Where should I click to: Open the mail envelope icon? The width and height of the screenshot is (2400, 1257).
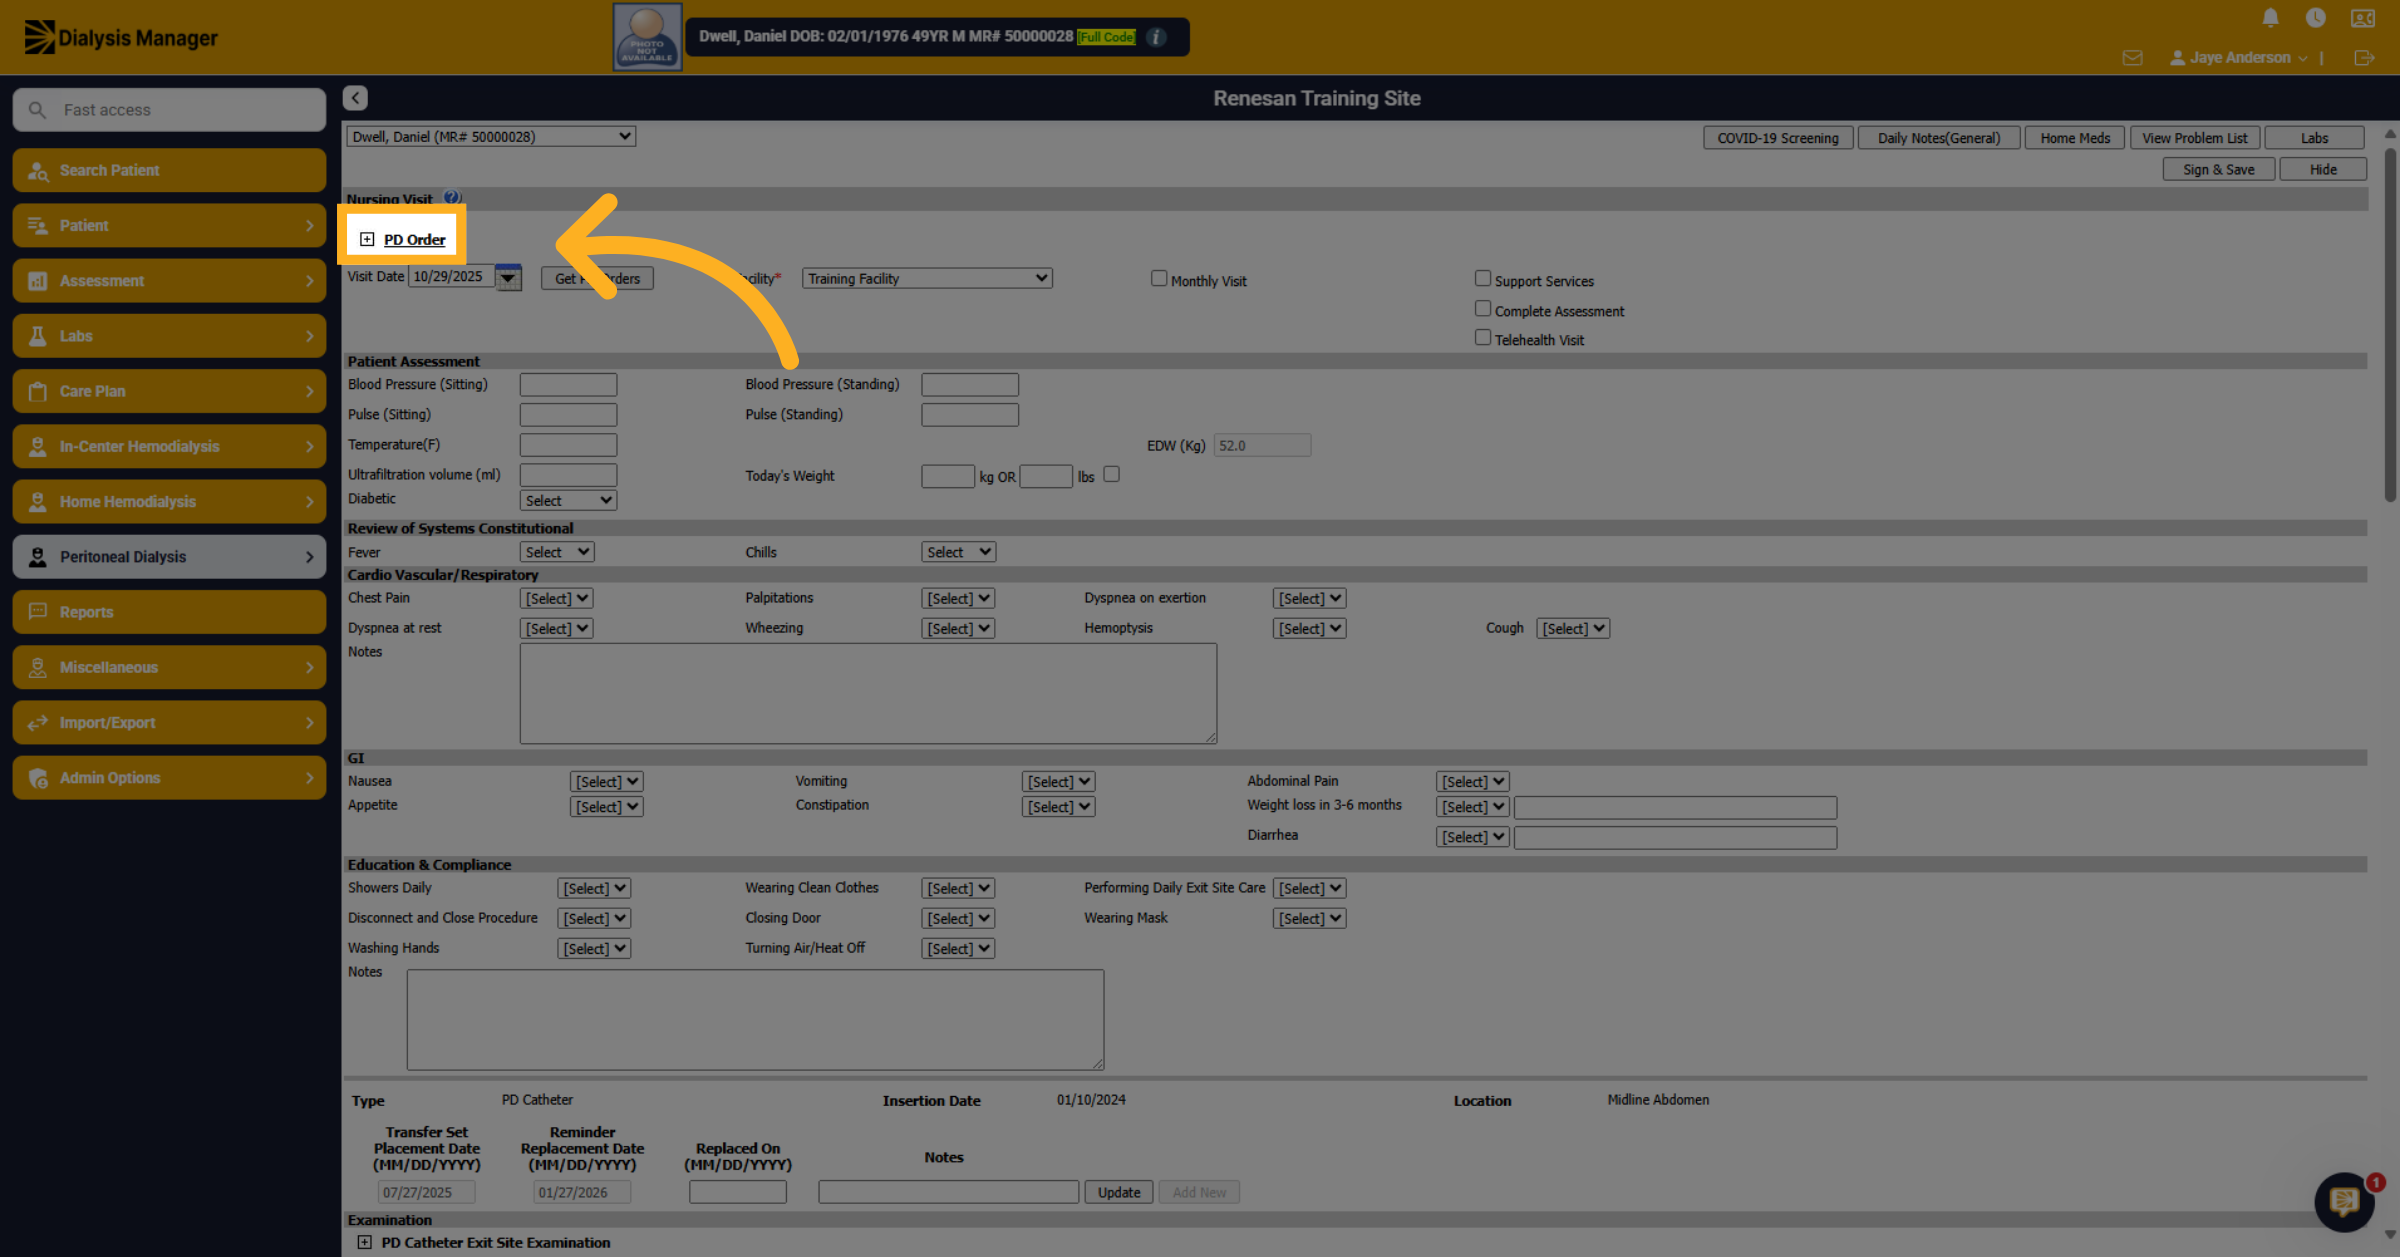tap(2132, 58)
